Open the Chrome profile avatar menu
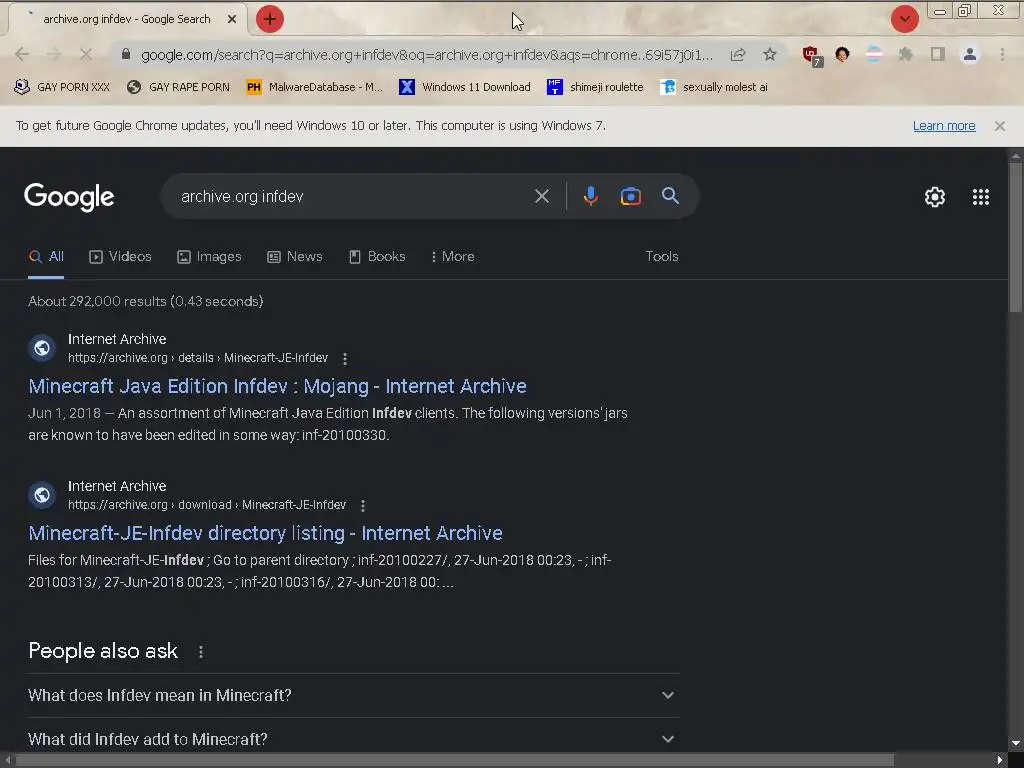 tap(970, 54)
